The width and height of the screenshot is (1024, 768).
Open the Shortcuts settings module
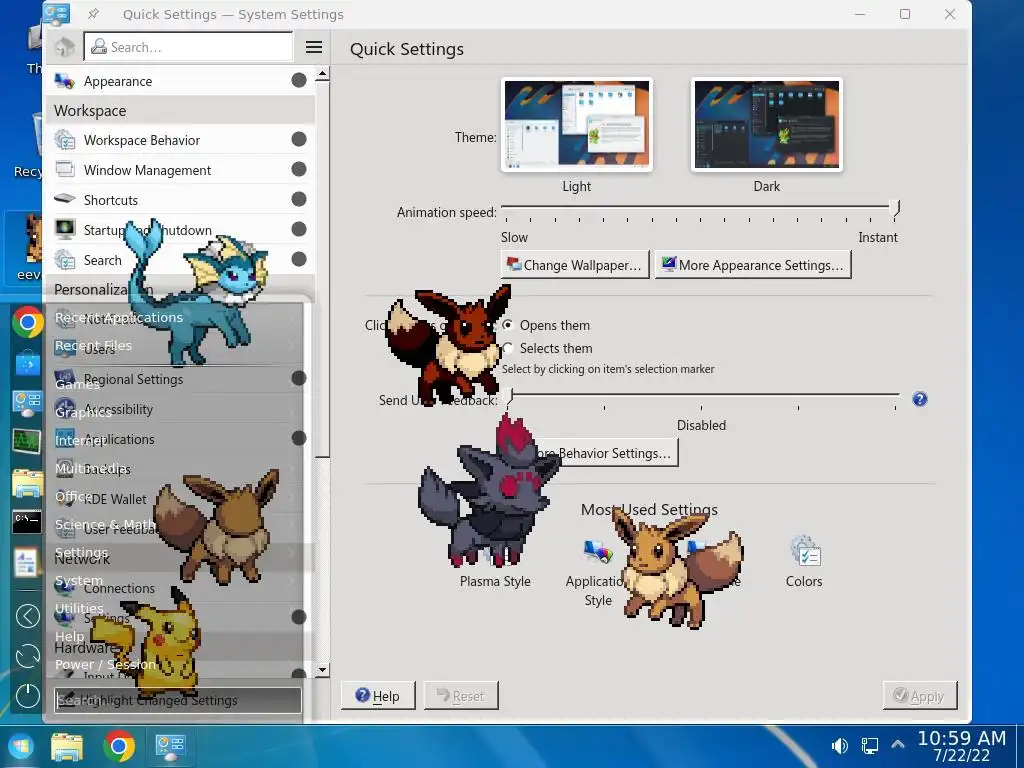tap(179, 200)
